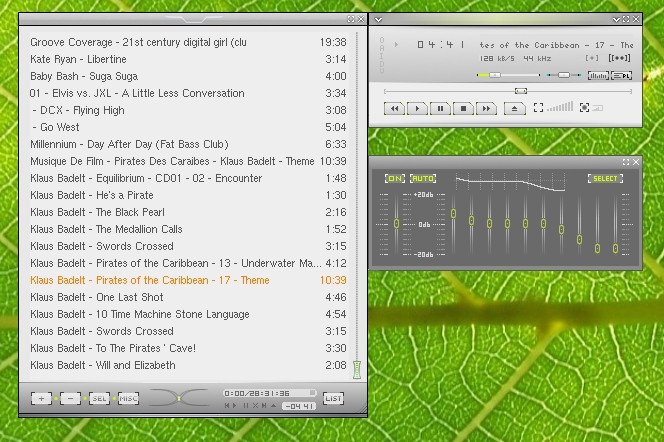The width and height of the screenshot is (664, 442).
Task: Click the mini next icon in playlist footer
Action: pos(264,406)
